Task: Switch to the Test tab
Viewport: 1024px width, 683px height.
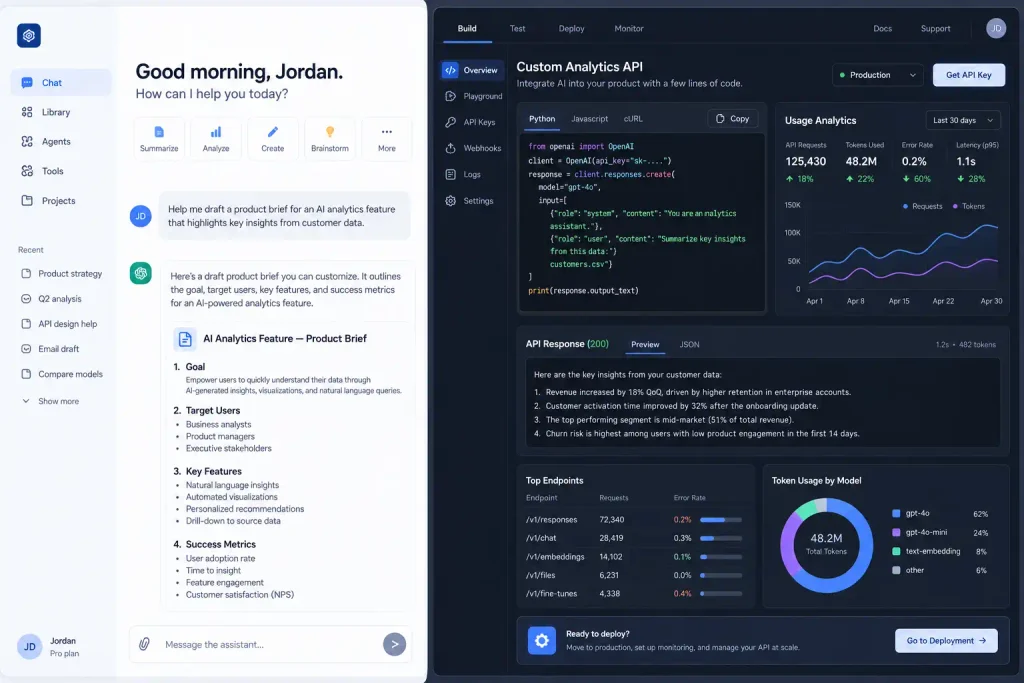Action: pyautogui.click(x=517, y=29)
